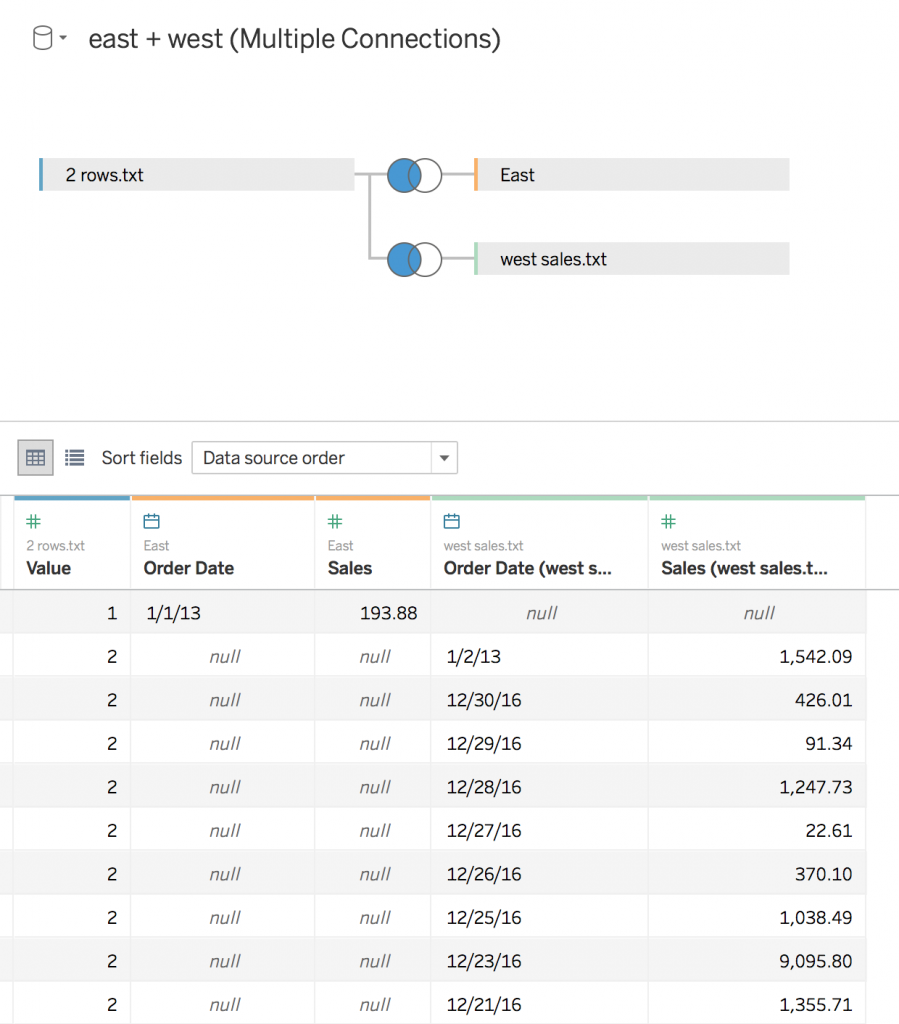Toggle the right circle of the East join venn
Image resolution: width=899 pixels, height=1024 pixels.
[x=427, y=174]
